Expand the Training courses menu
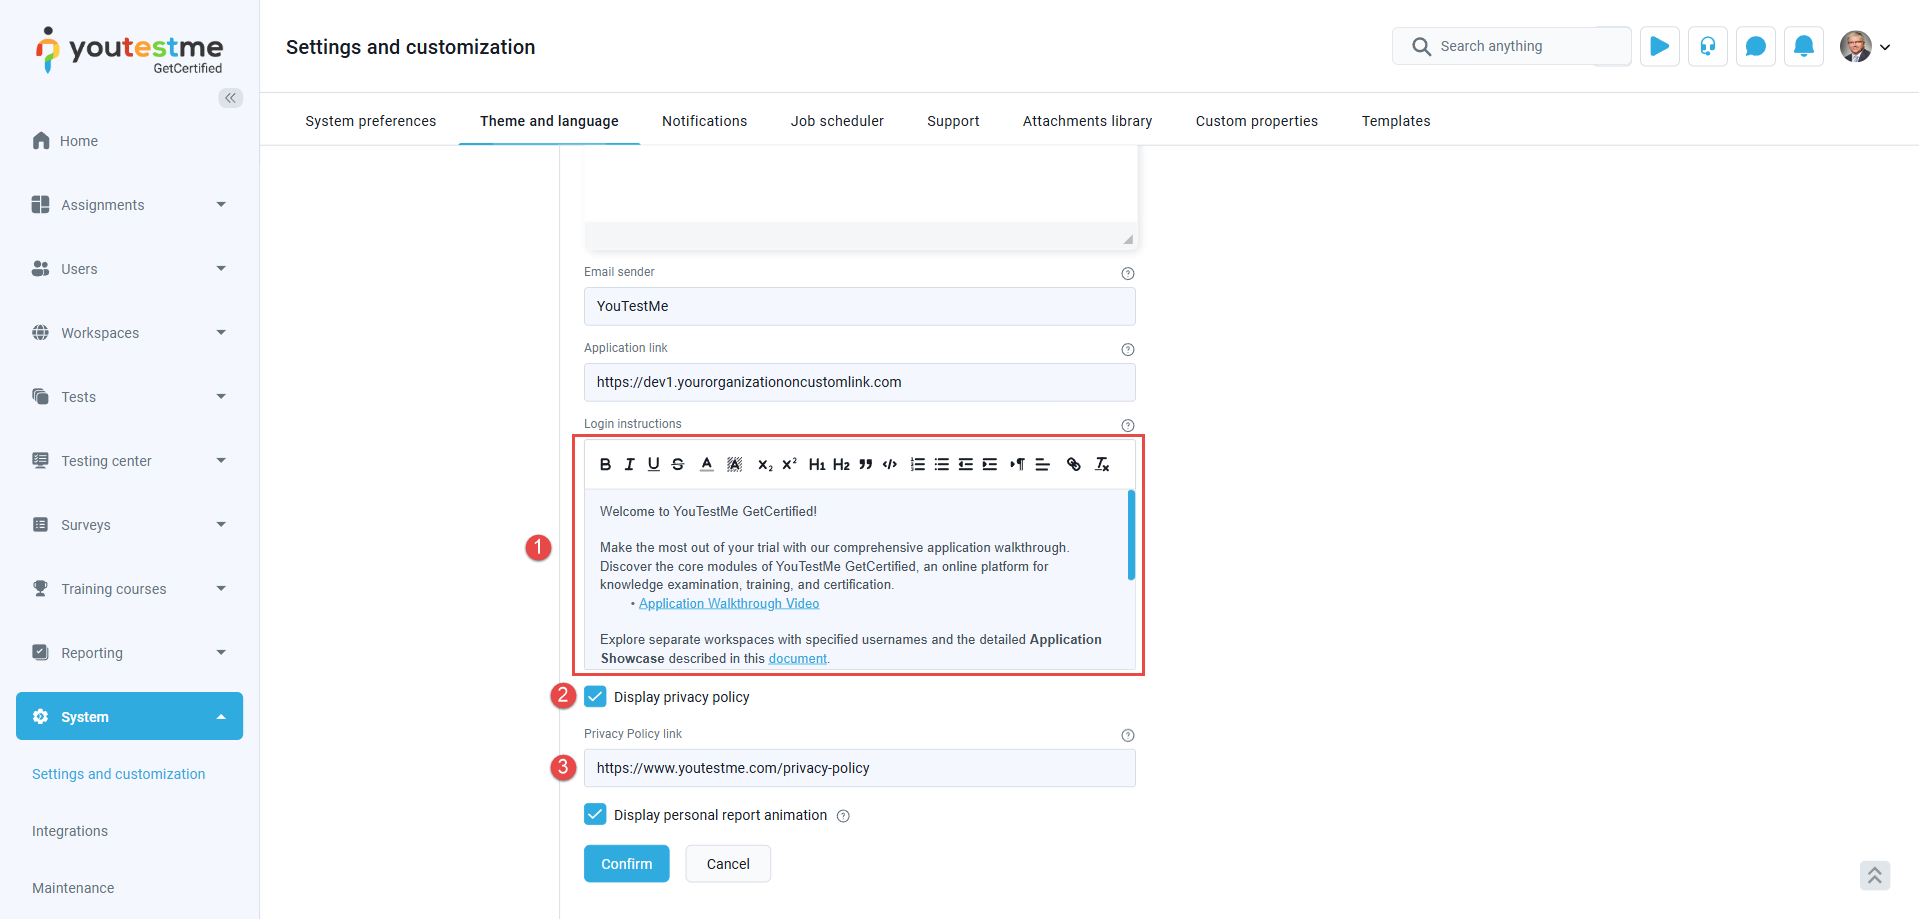This screenshot has width=1919, height=919. point(129,588)
